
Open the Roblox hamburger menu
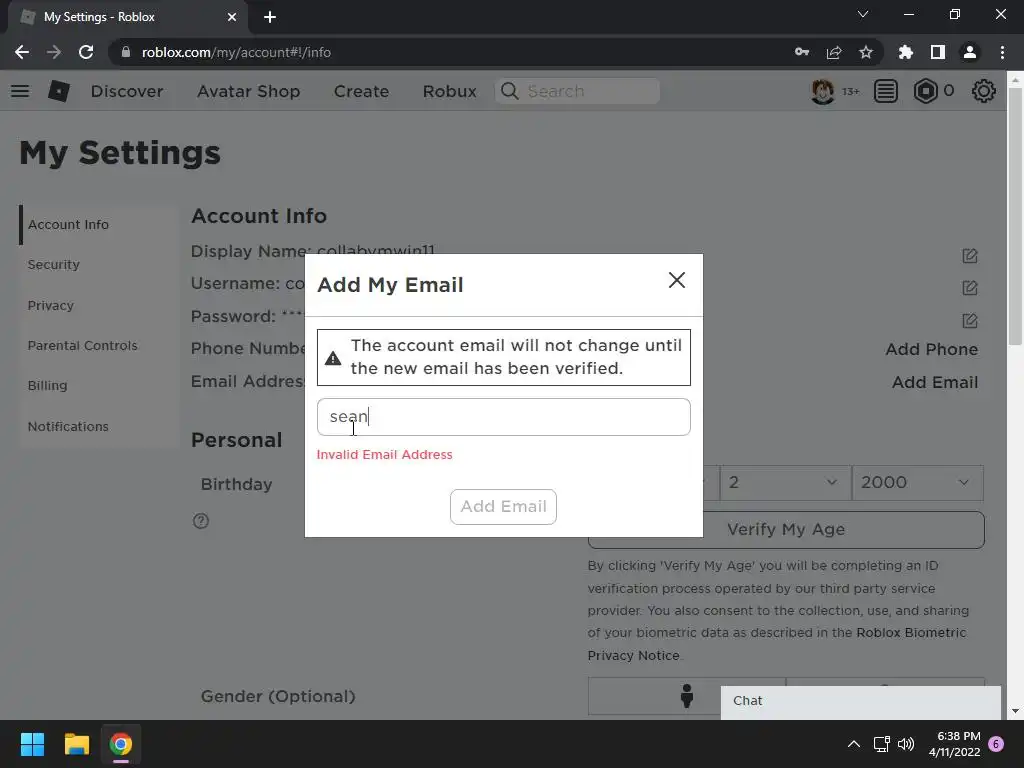(x=20, y=91)
